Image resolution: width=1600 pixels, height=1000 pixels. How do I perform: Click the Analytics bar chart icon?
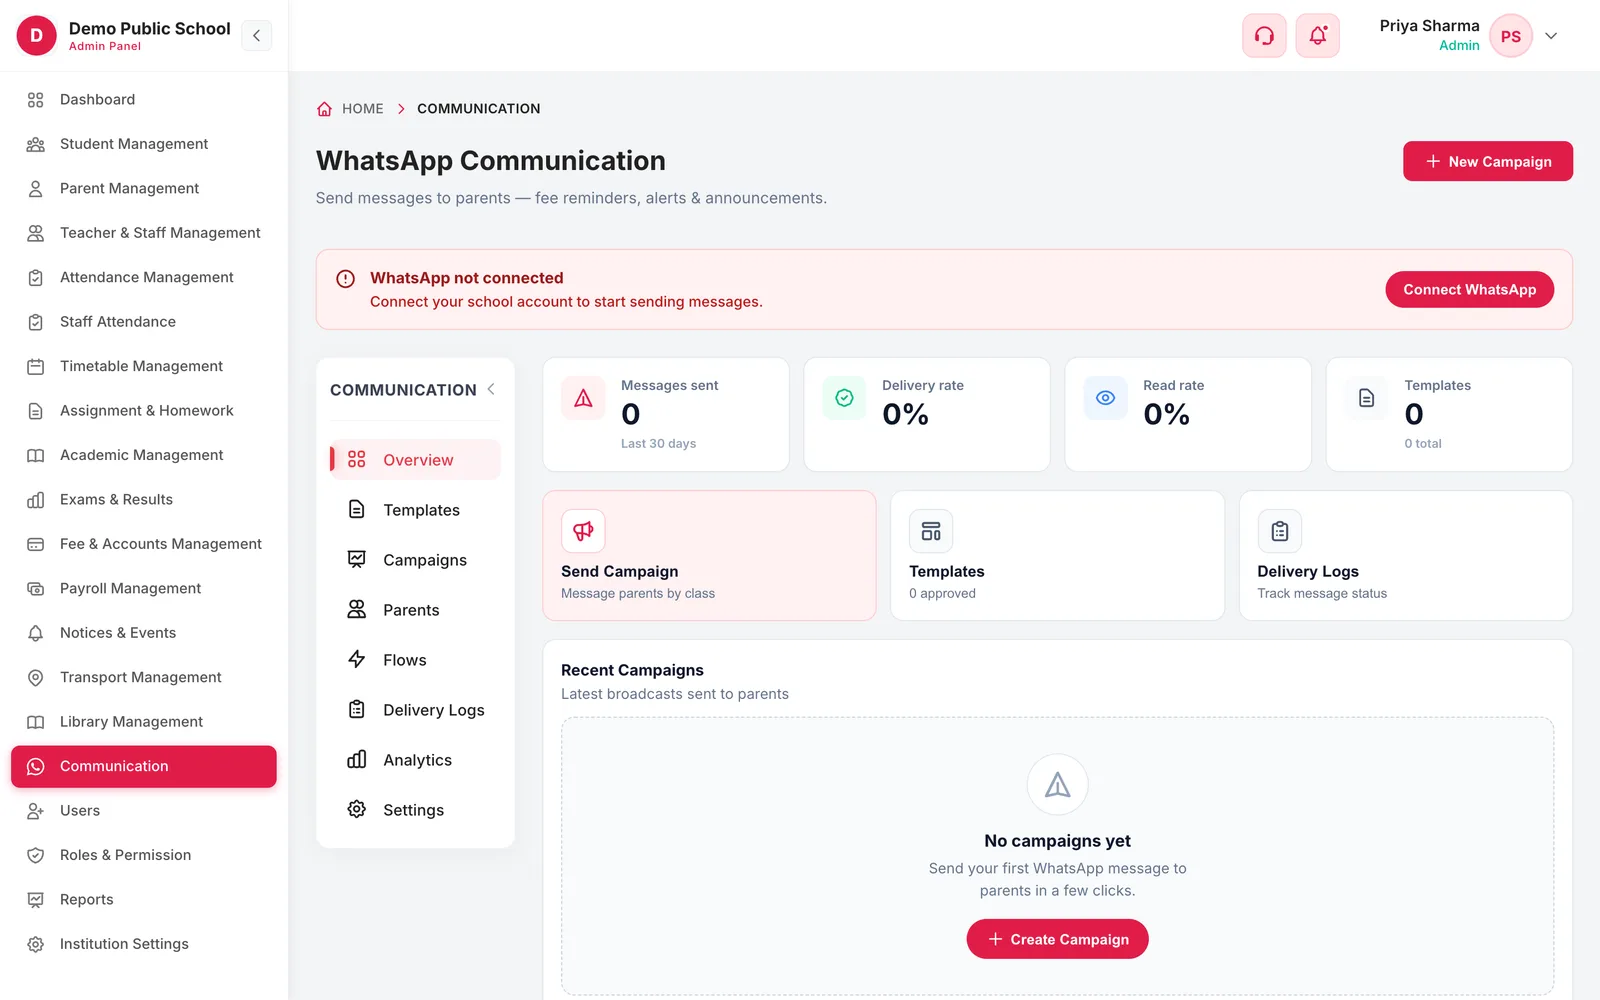[356, 759]
